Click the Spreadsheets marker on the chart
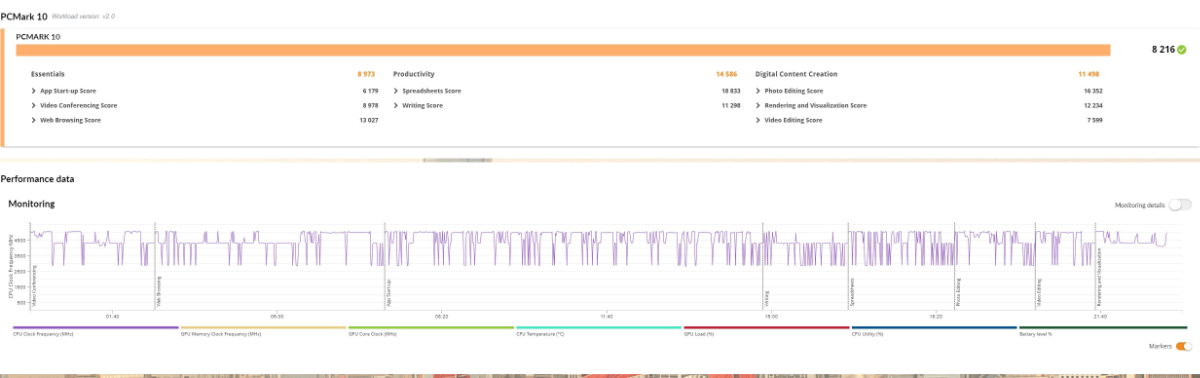 [853, 293]
